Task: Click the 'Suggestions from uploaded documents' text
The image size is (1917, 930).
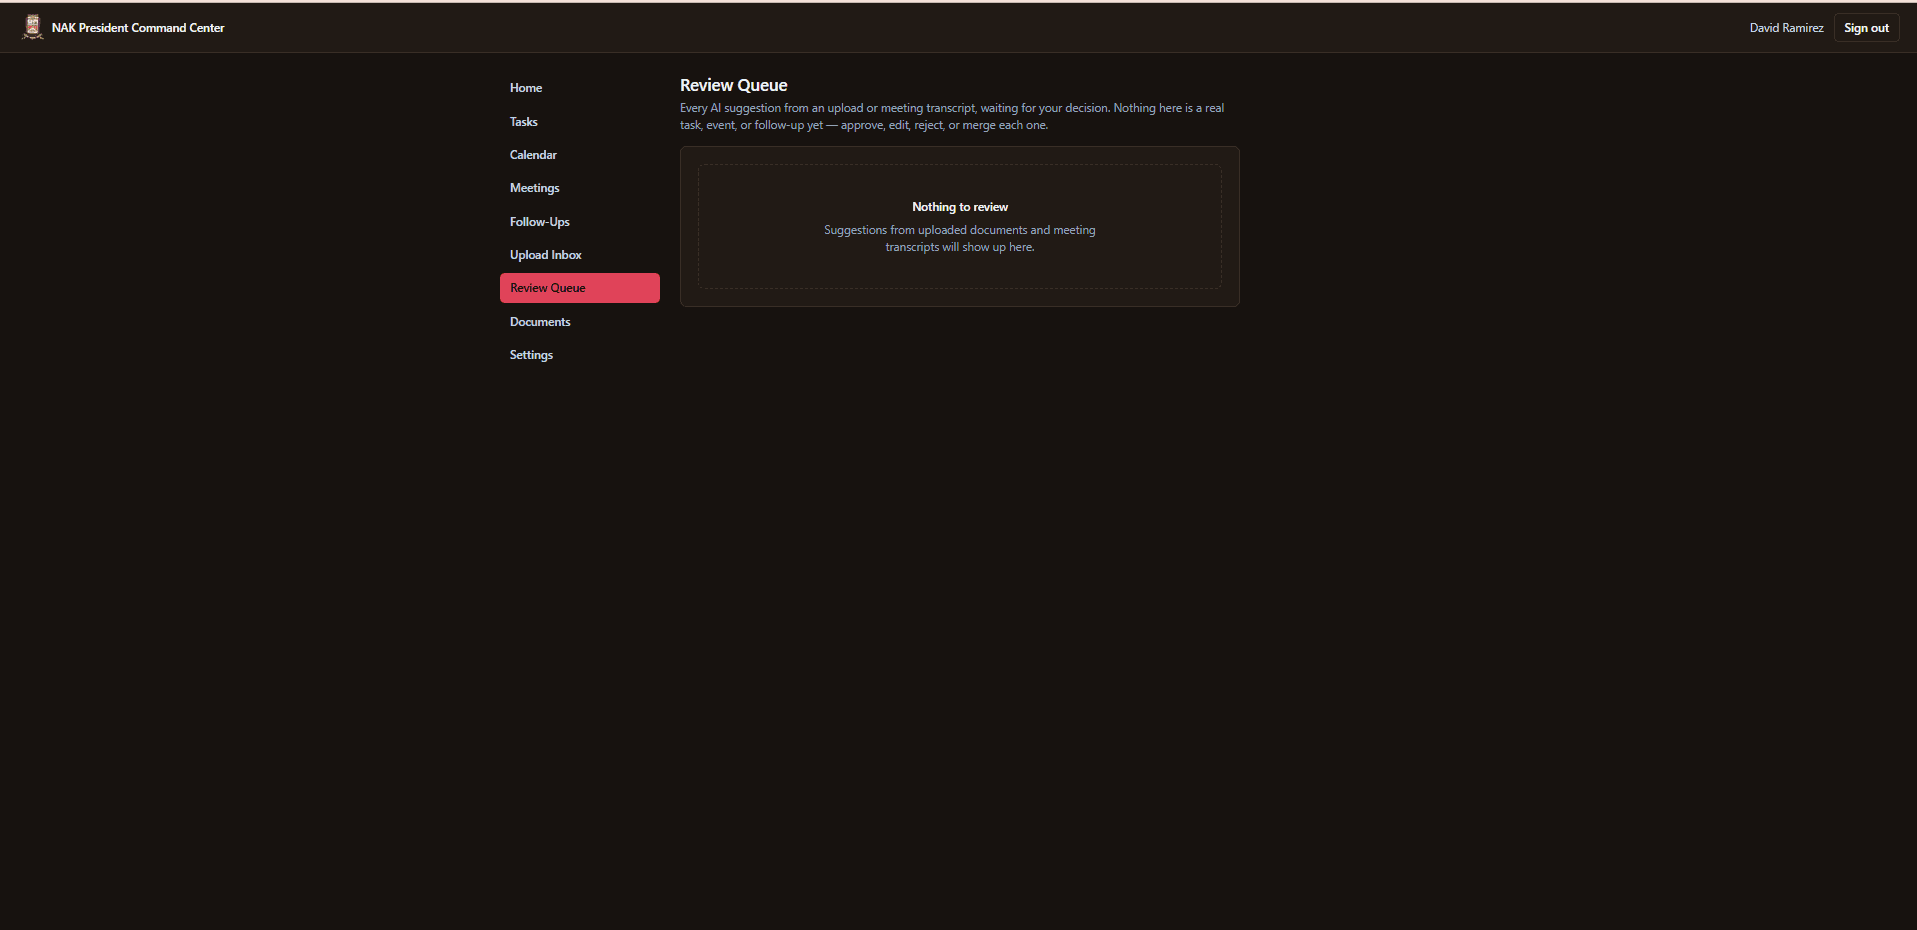Action: click(x=960, y=238)
